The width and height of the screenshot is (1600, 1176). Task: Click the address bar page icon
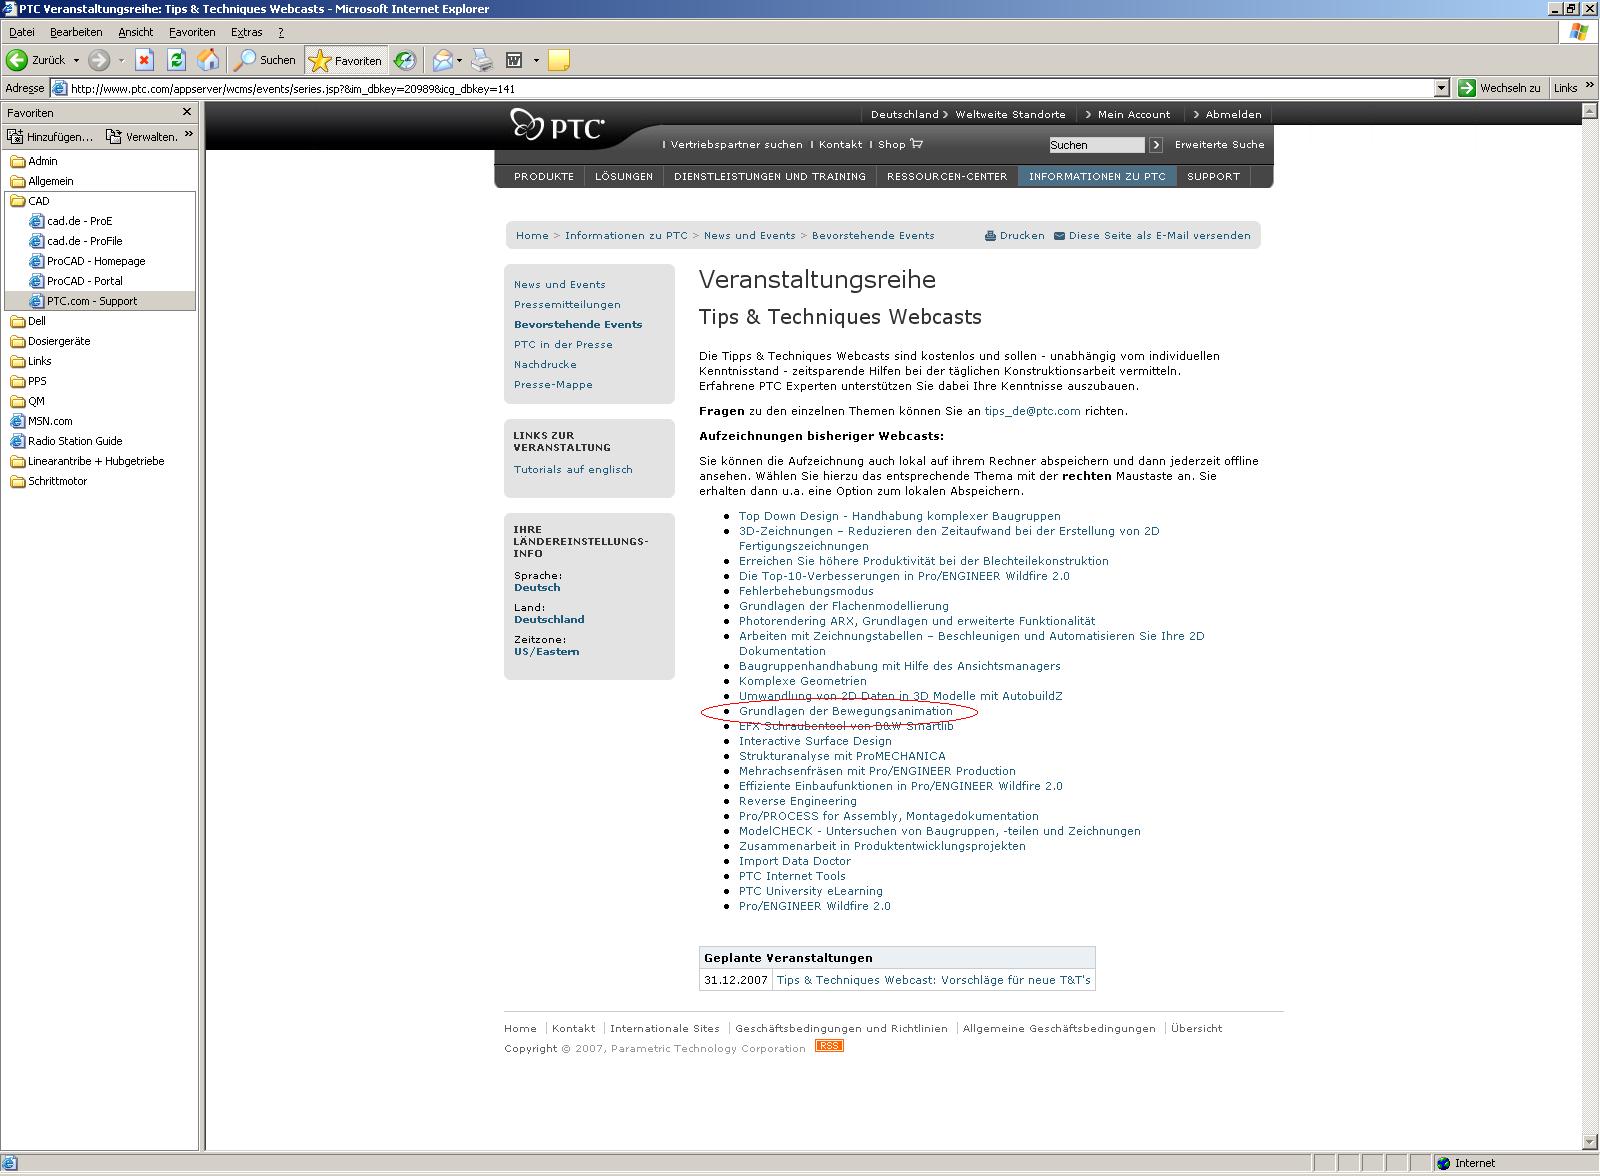point(59,88)
